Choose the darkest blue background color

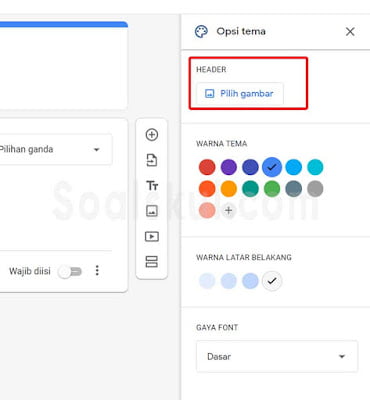click(x=250, y=281)
